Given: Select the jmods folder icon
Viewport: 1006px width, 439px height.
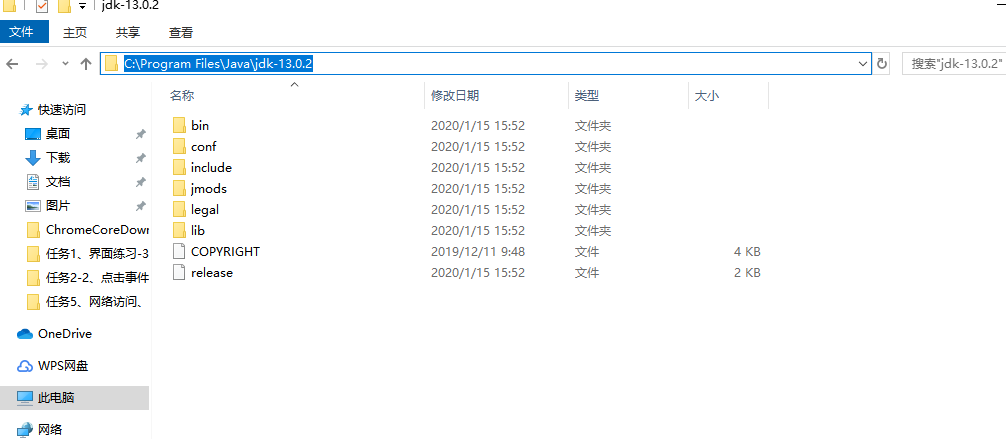Looking at the screenshot, I should click(179, 189).
